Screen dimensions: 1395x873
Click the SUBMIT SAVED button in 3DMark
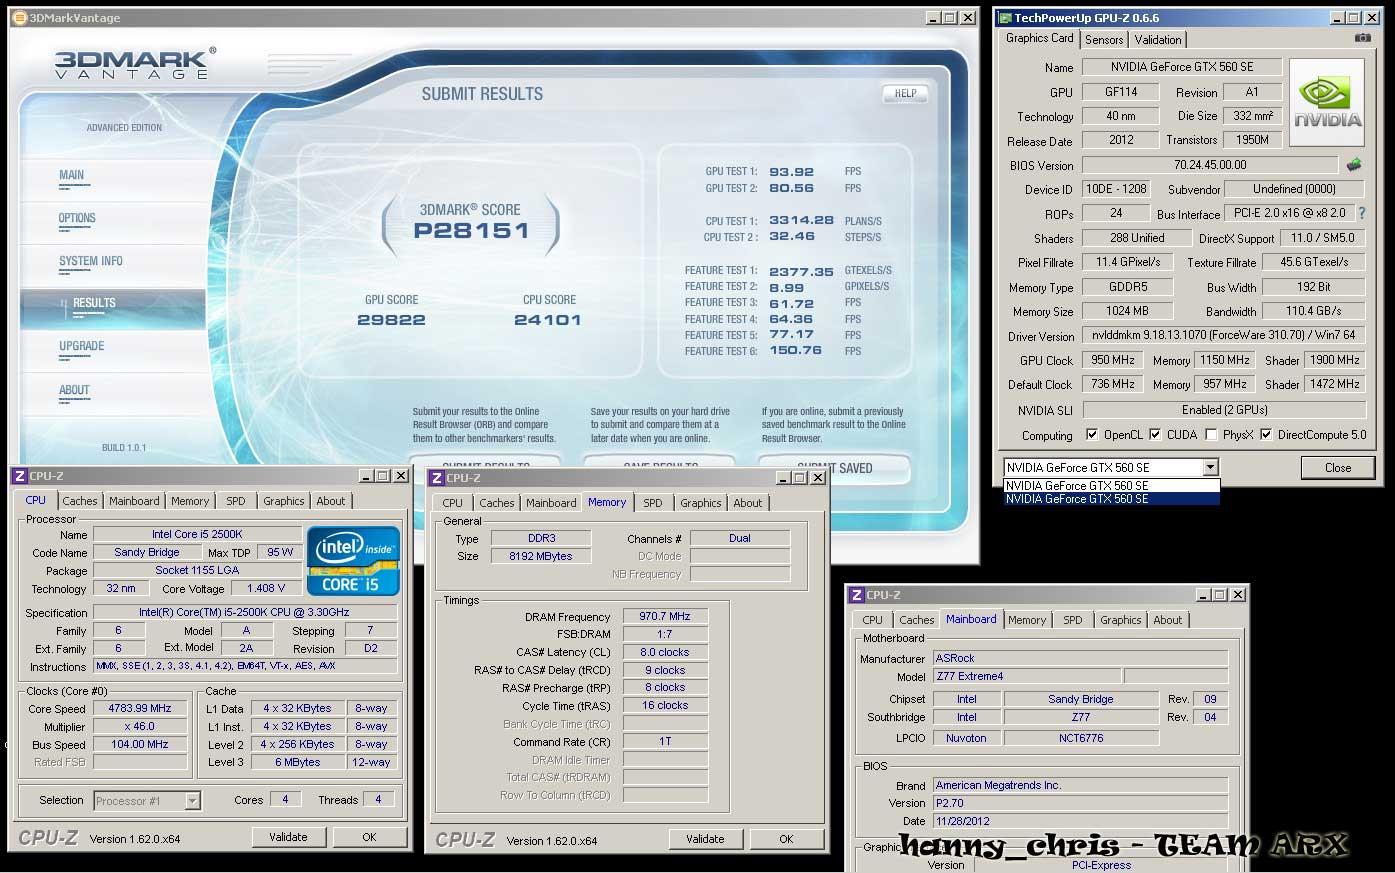point(834,467)
